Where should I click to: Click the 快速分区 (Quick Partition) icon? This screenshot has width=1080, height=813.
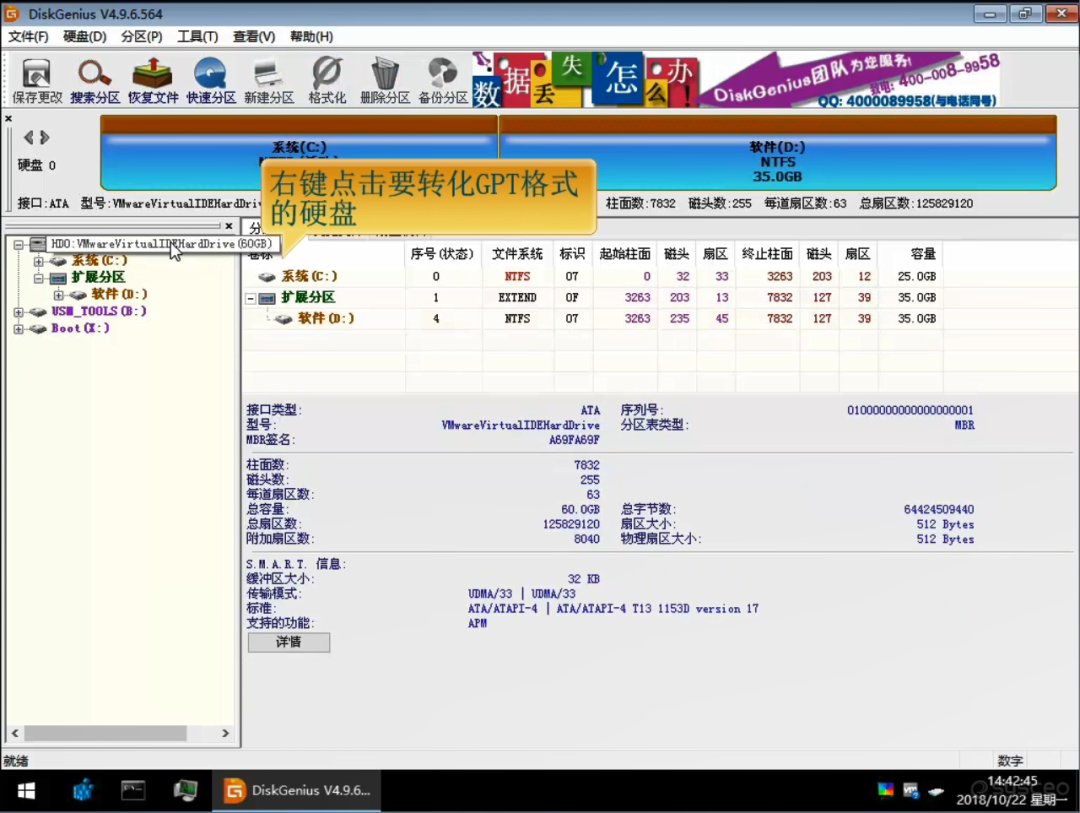pyautogui.click(x=211, y=80)
